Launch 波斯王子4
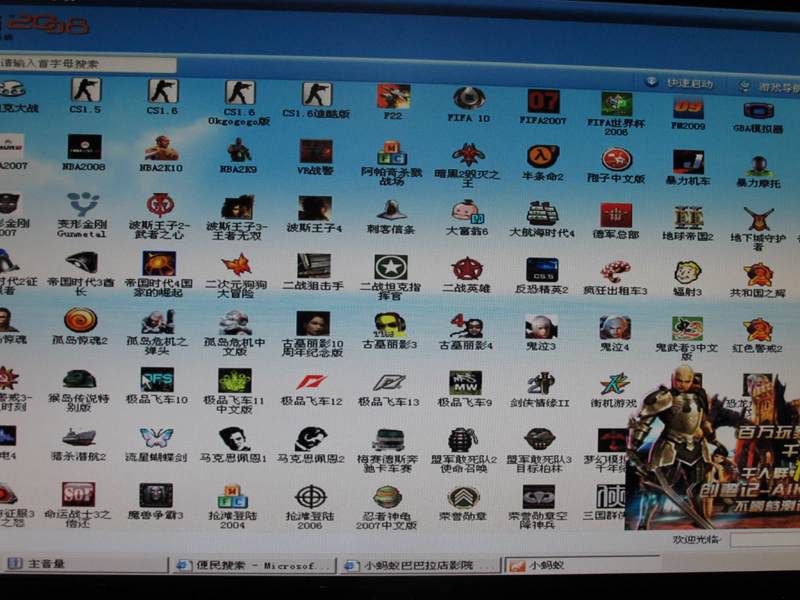Image resolution: width=800 pixels, height=600 pixels. point(315,208)
